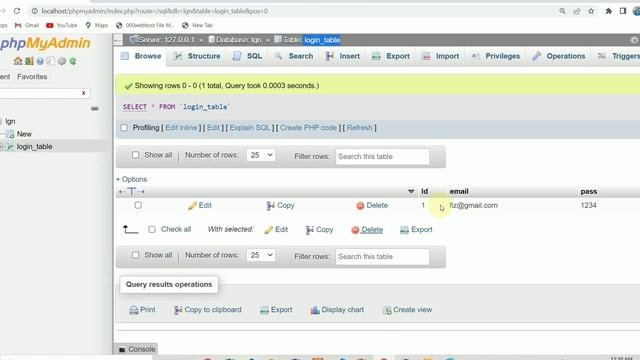The height and width of the screenshot is (360, 640).
Task: Switch to the Browse tab
Action: [141, 56]
